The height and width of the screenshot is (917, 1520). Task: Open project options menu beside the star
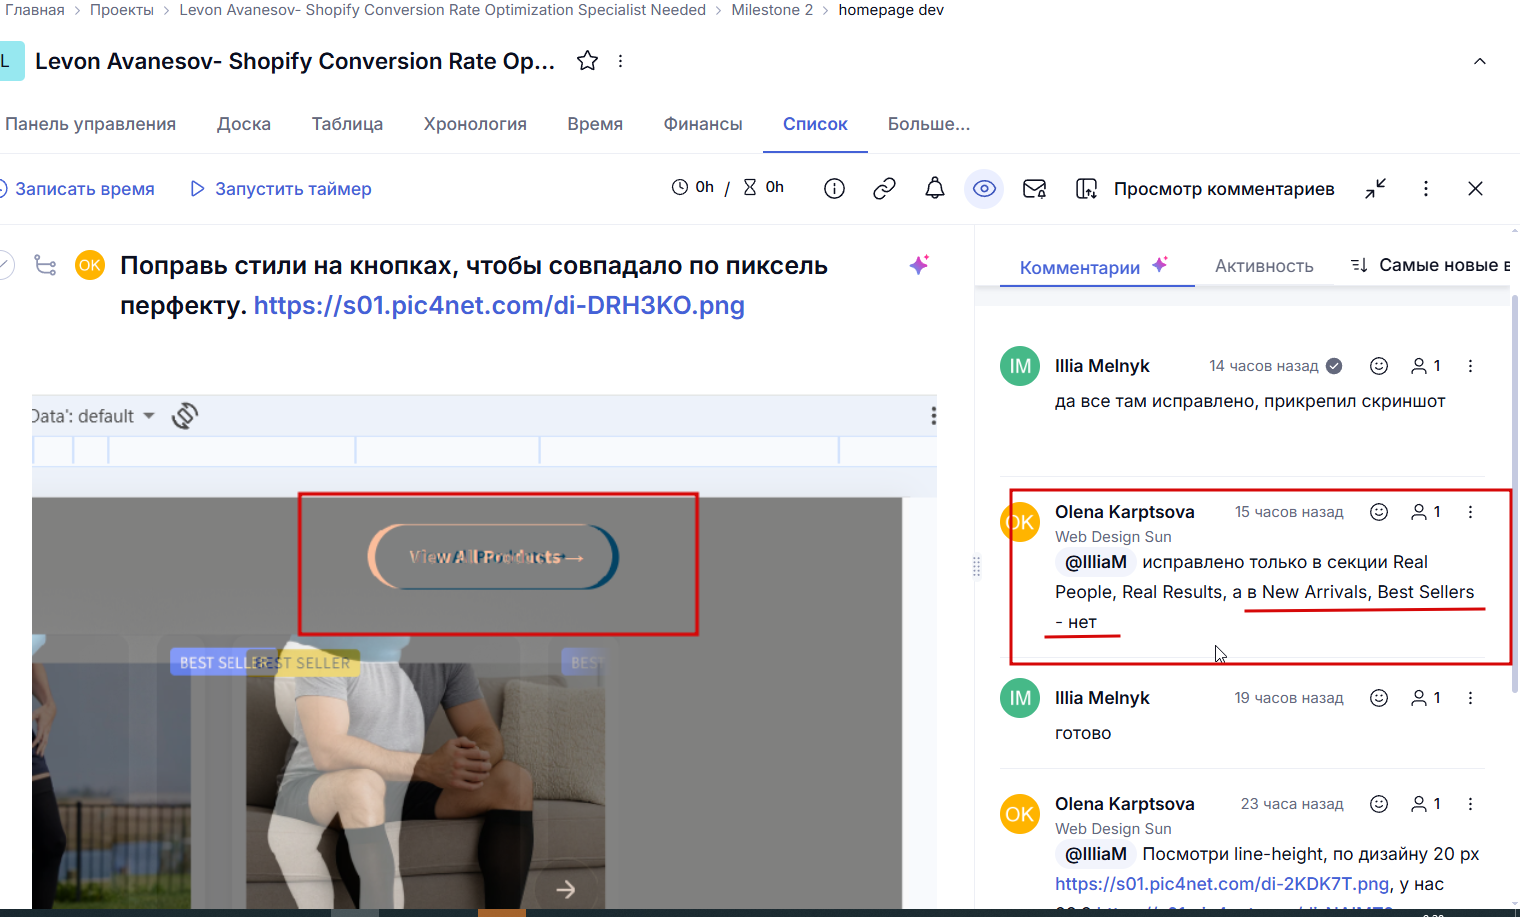(x=620, y=61)
